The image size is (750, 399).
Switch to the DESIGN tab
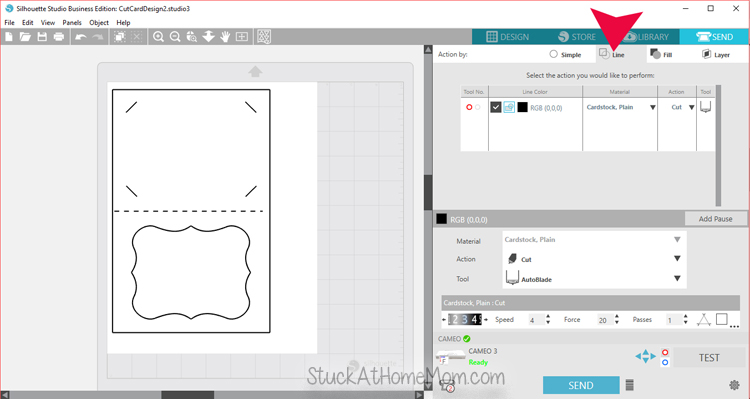click(507, 37)
